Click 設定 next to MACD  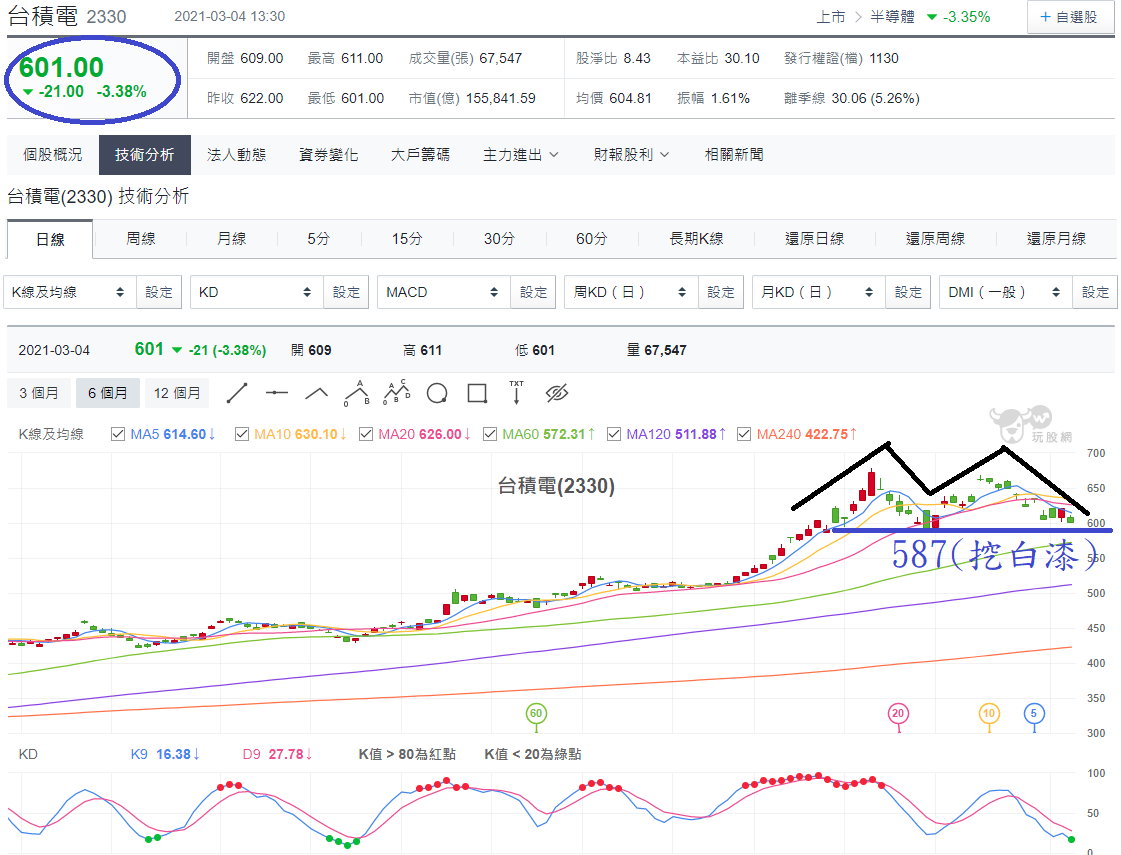[533, 292]
